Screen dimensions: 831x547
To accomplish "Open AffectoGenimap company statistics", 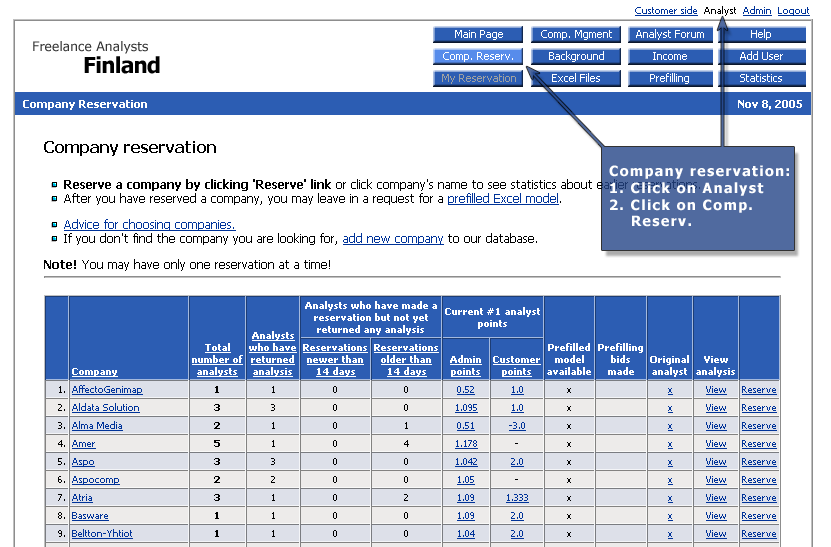I will [x=107, y=390].
